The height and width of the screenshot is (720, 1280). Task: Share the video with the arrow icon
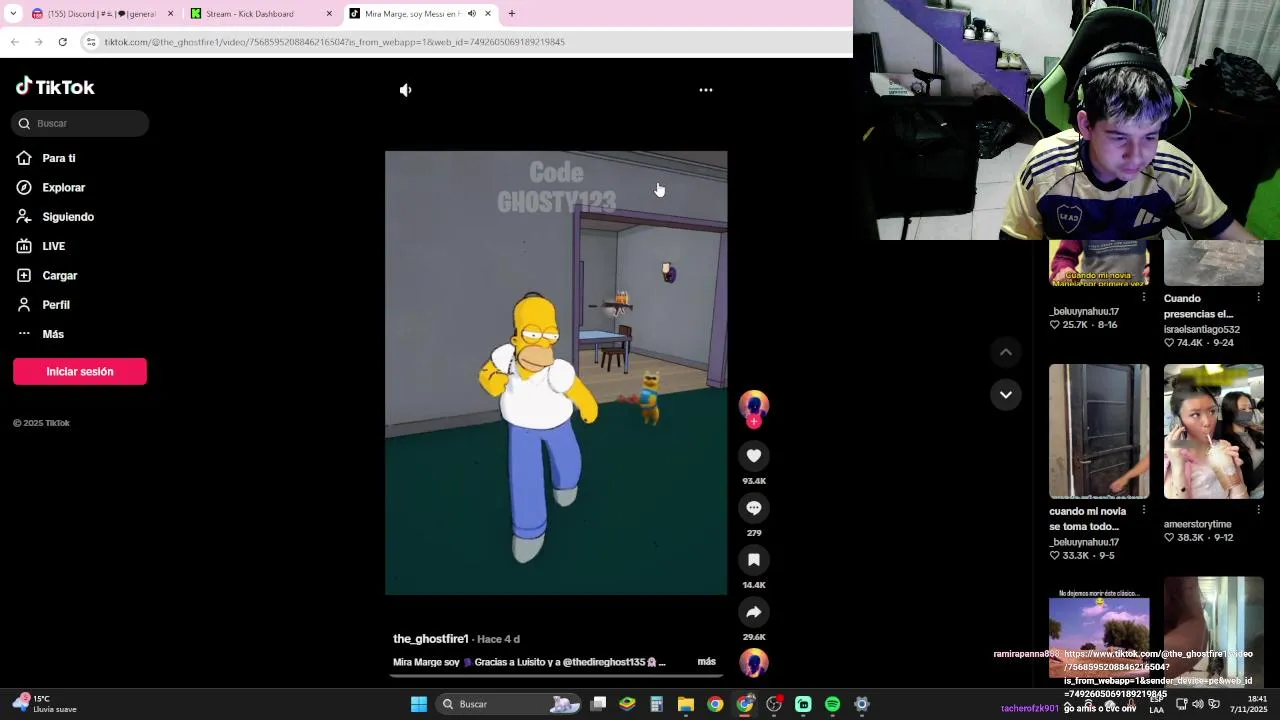(754, 612)
